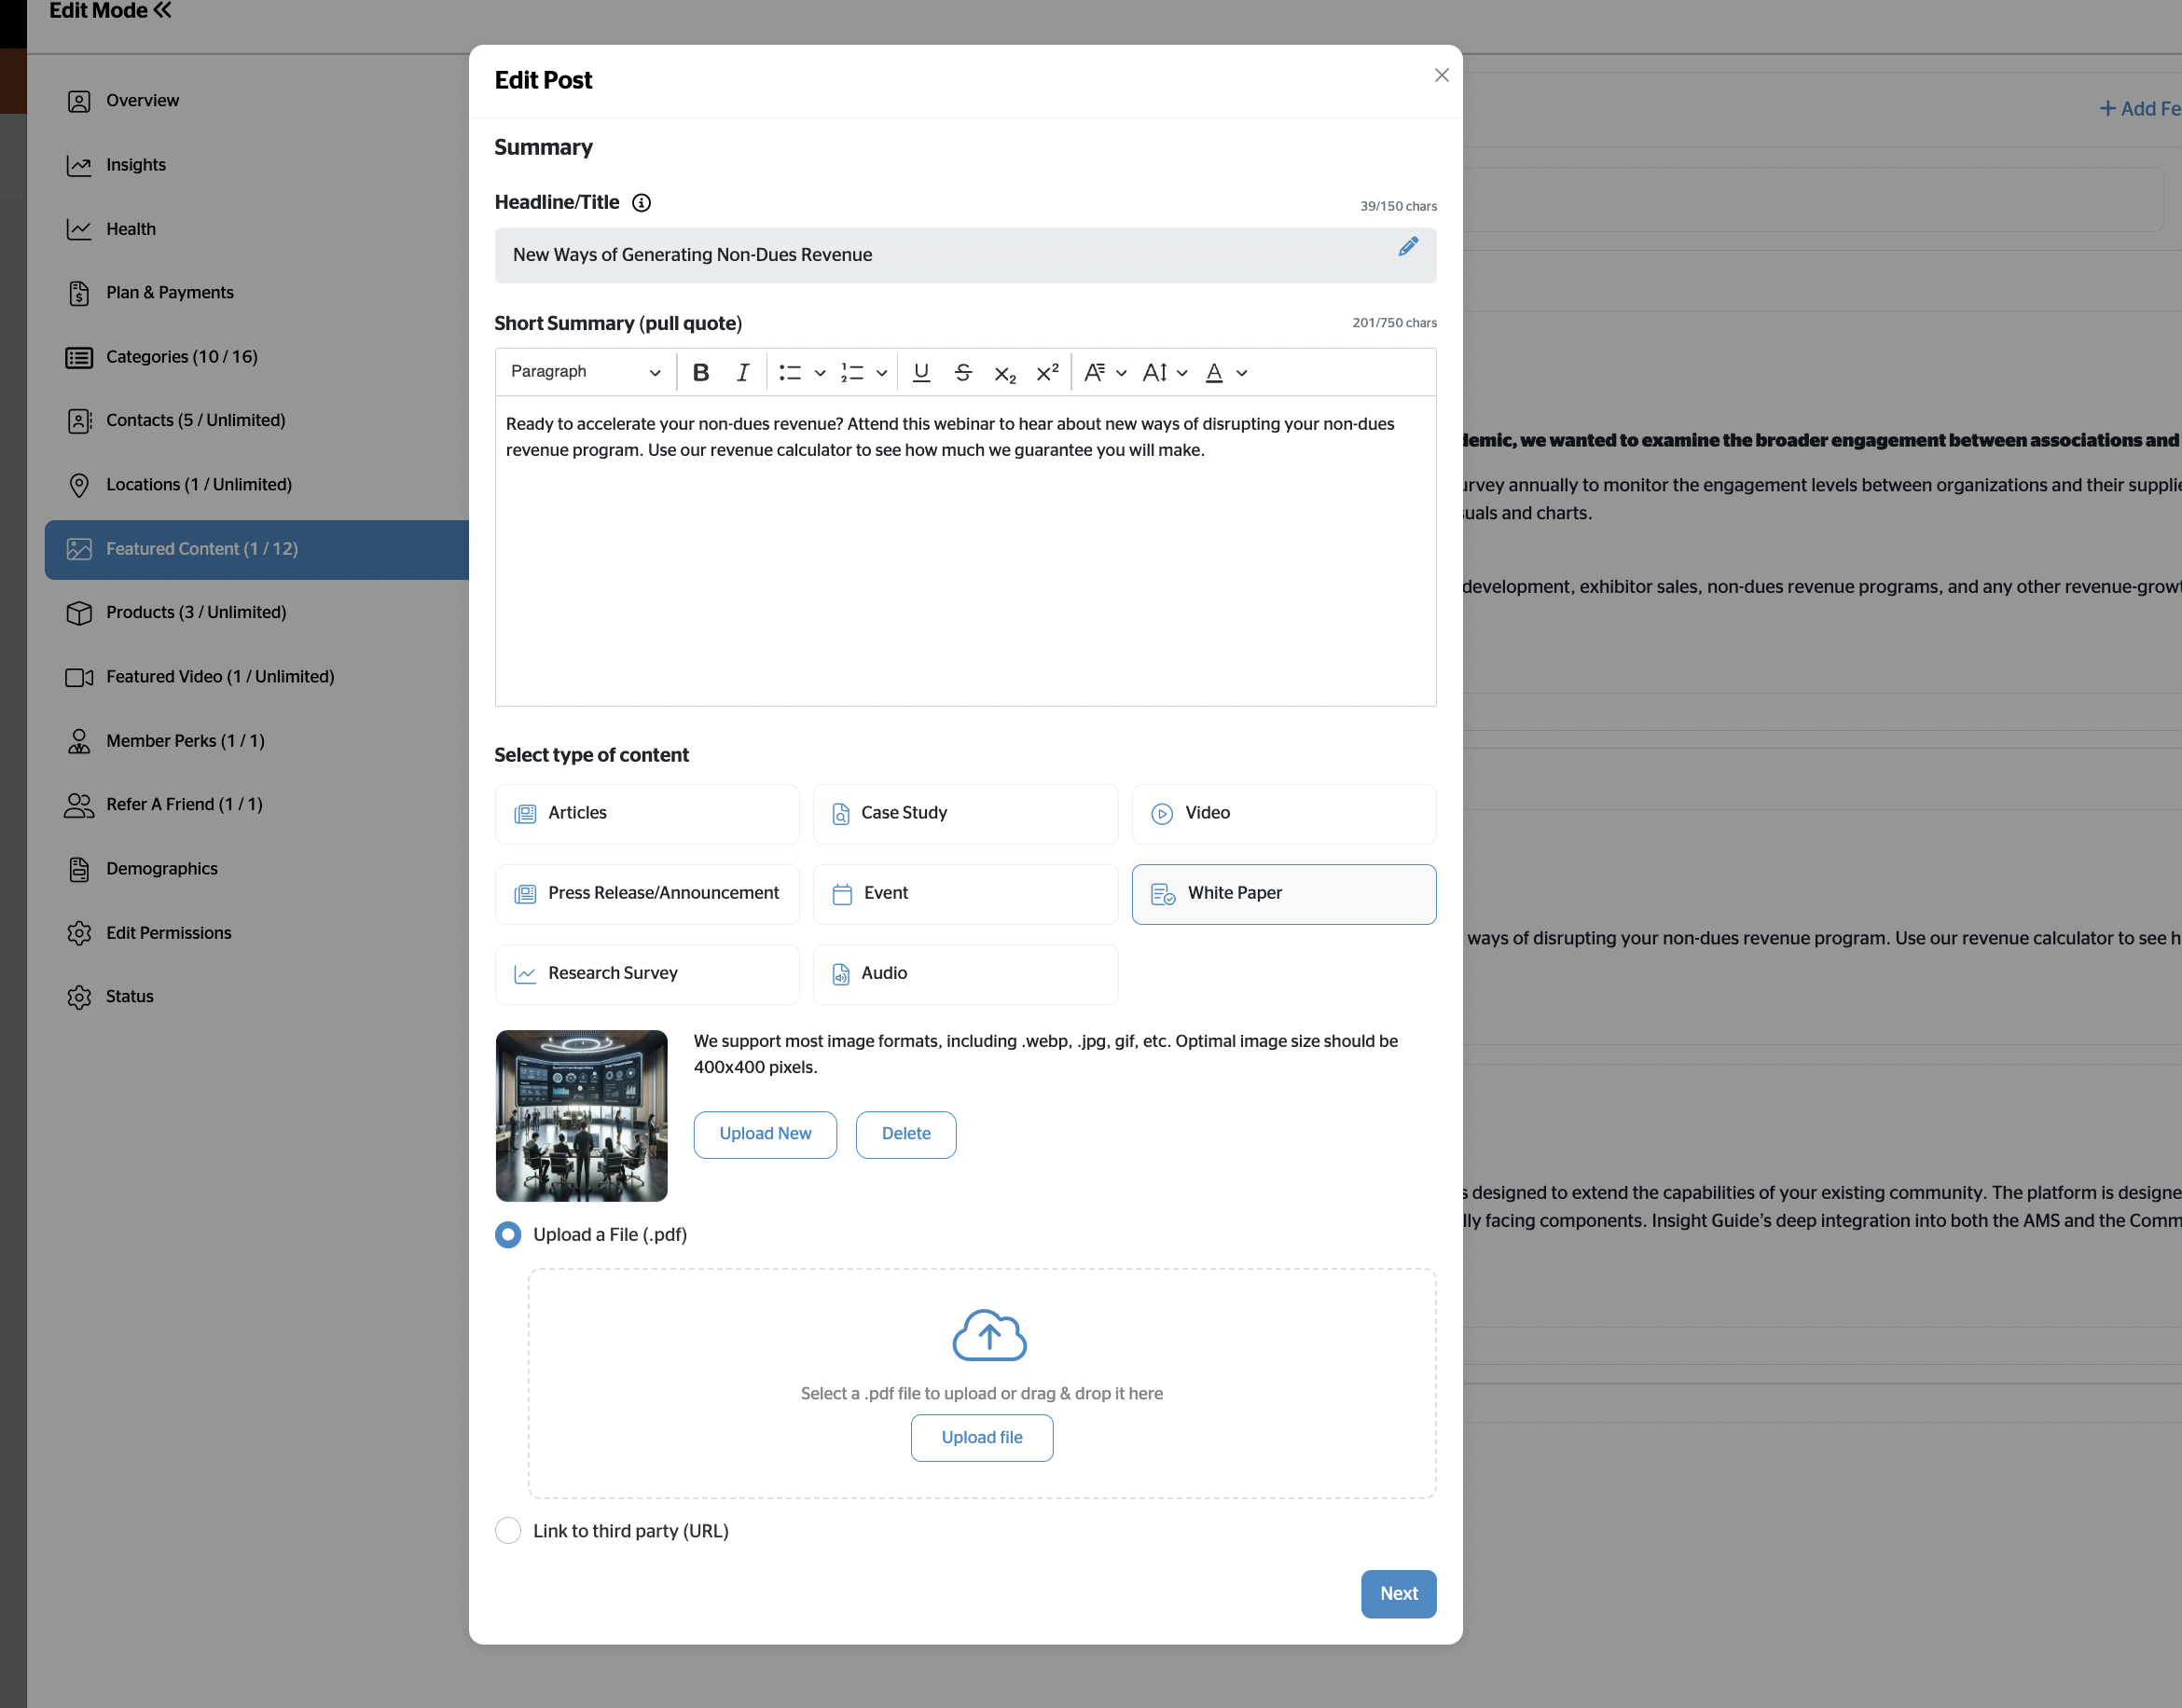Click the Next button

click(1398, 1594)
